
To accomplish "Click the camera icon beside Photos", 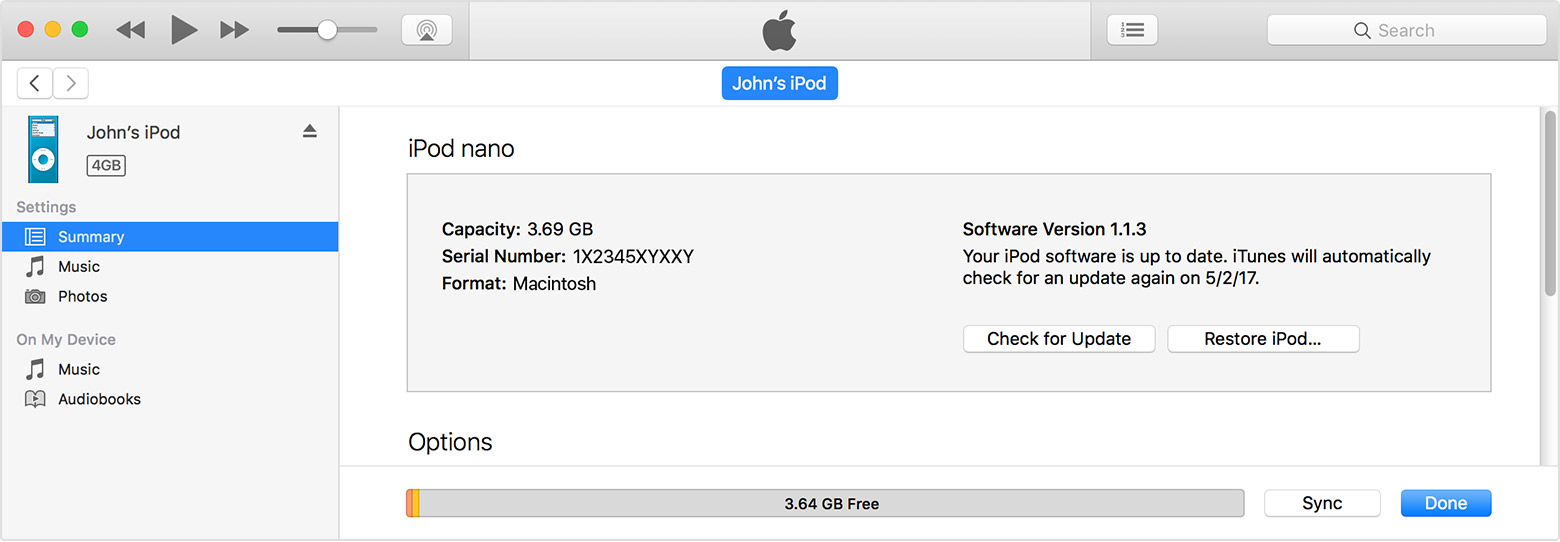I will pos(35,297).
